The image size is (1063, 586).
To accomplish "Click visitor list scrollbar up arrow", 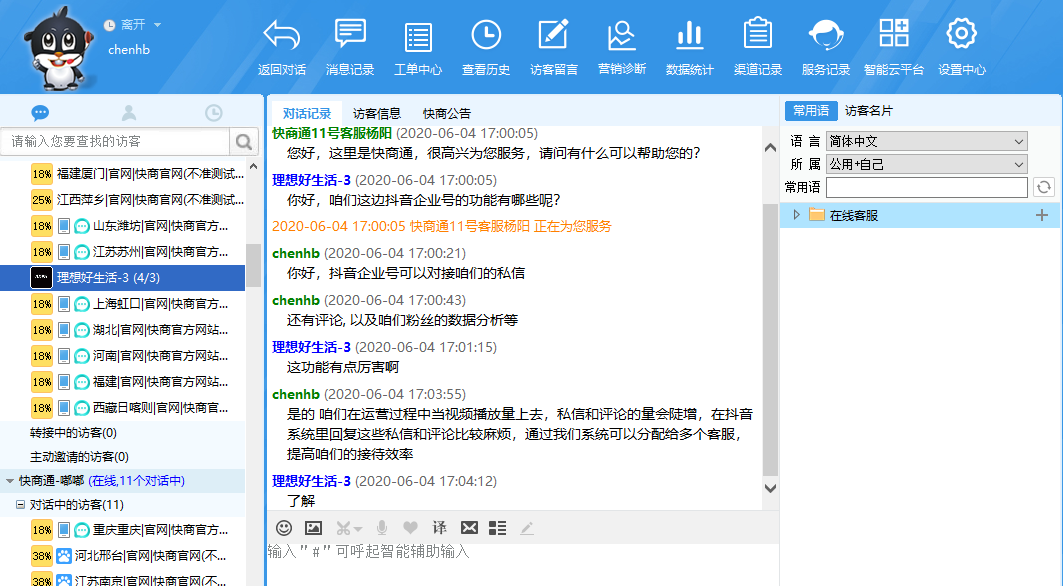I will [254, 166].
